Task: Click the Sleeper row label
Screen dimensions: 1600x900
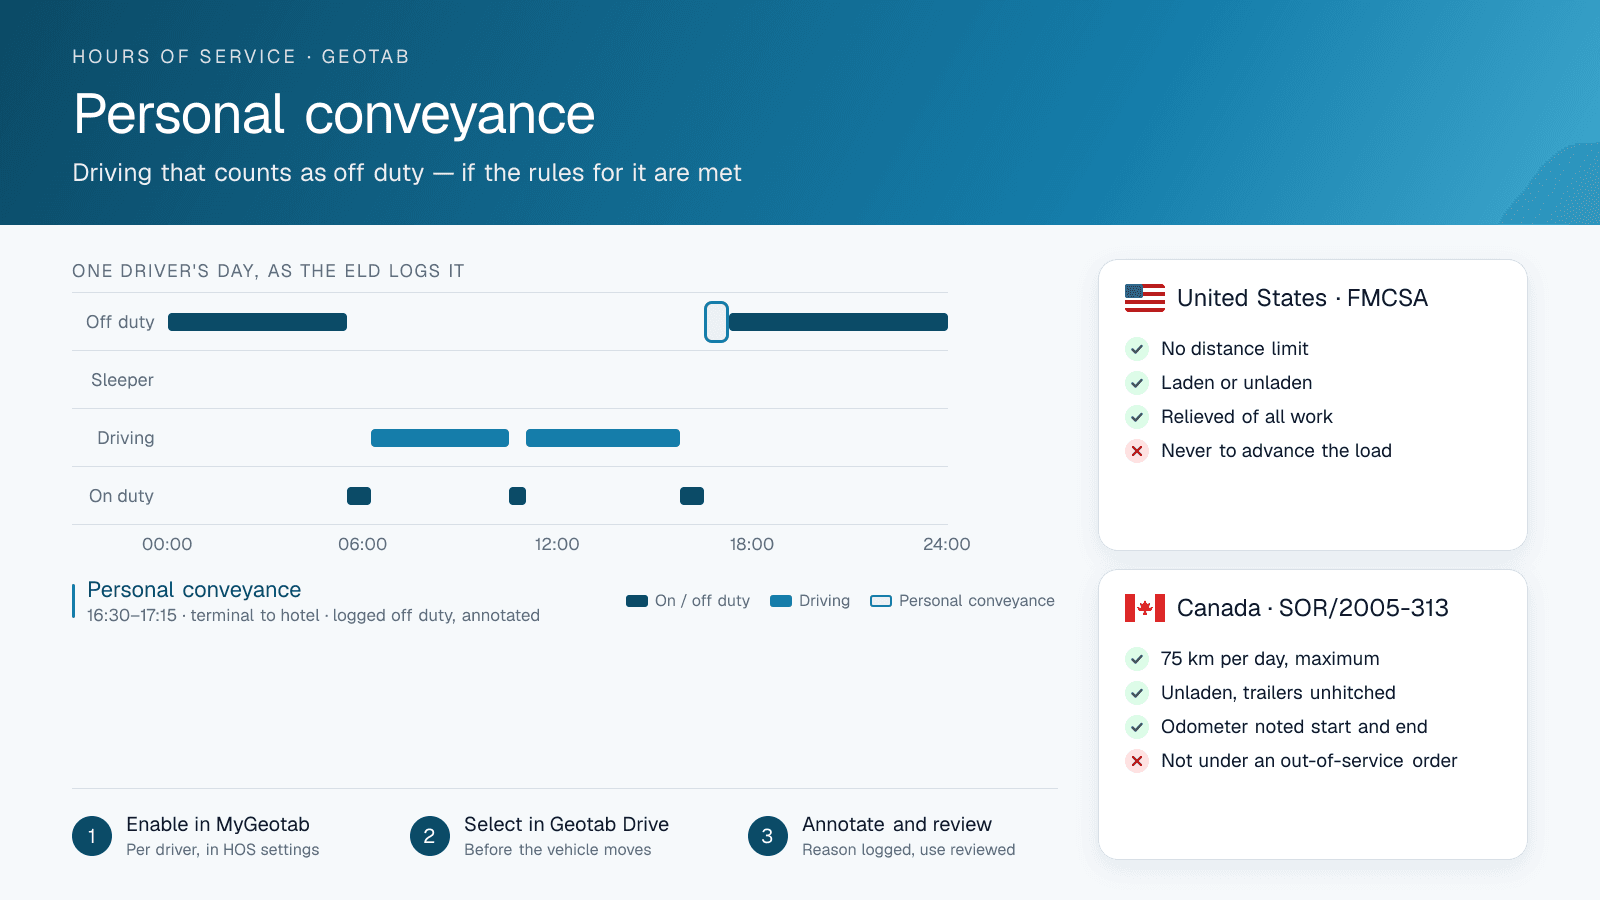Action: [x=122, y=380]
